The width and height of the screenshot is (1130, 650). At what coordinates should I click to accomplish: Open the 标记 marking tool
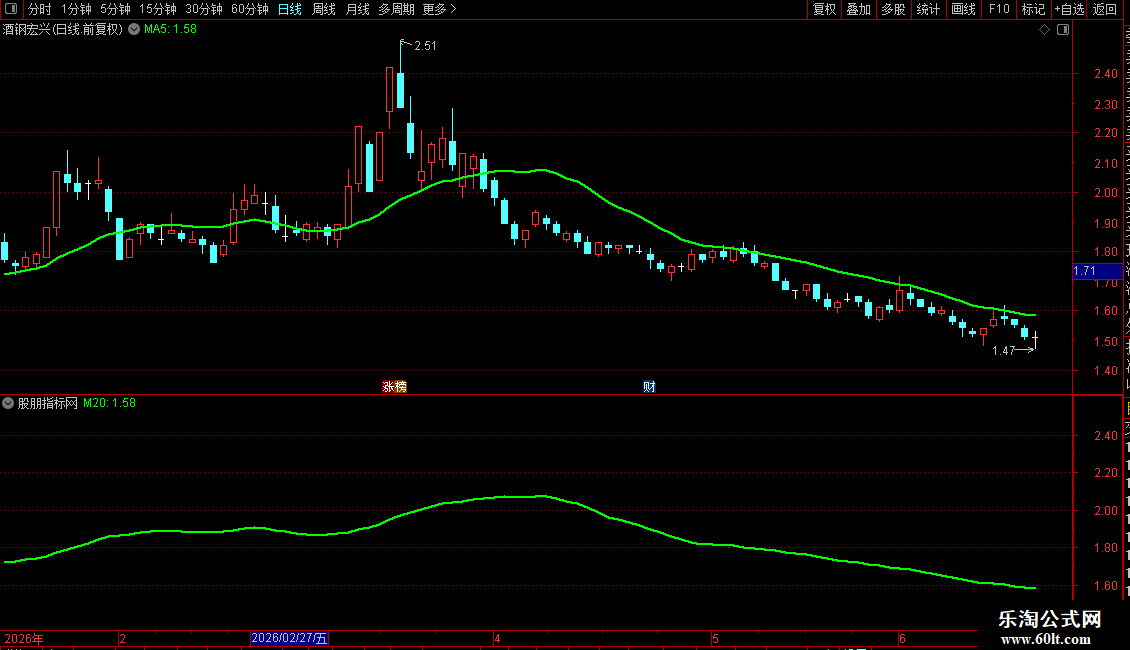[x=1033, y=9]
